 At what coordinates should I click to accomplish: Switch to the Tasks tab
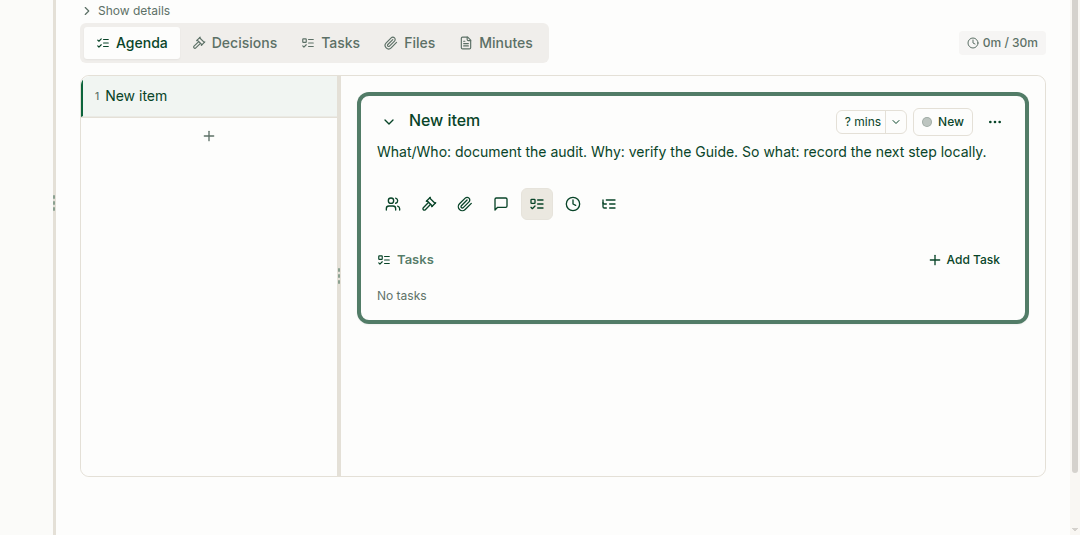331,43
